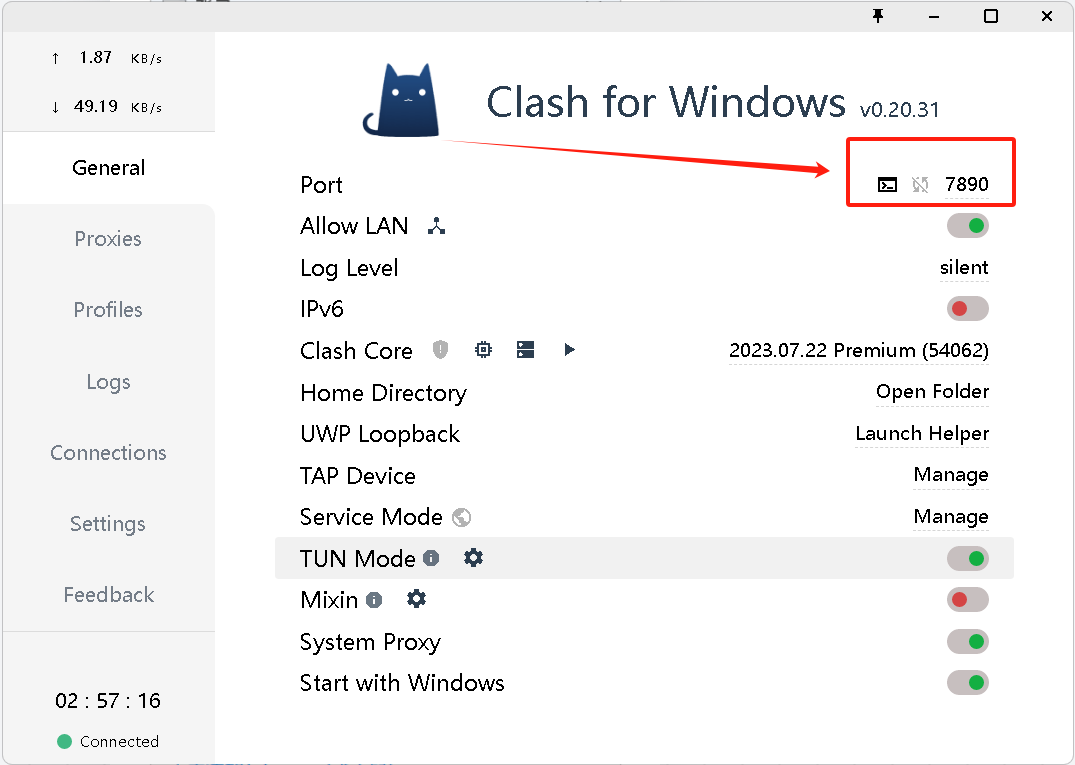This screenshot has height=765, width=1075.
Task: Click the Allow LAN network interfaces icon
Action: 437,226
